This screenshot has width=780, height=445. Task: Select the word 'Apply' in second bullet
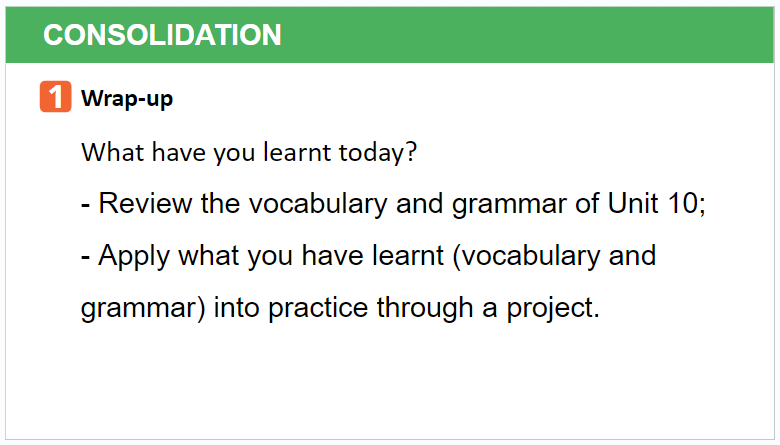pos(134,257)
